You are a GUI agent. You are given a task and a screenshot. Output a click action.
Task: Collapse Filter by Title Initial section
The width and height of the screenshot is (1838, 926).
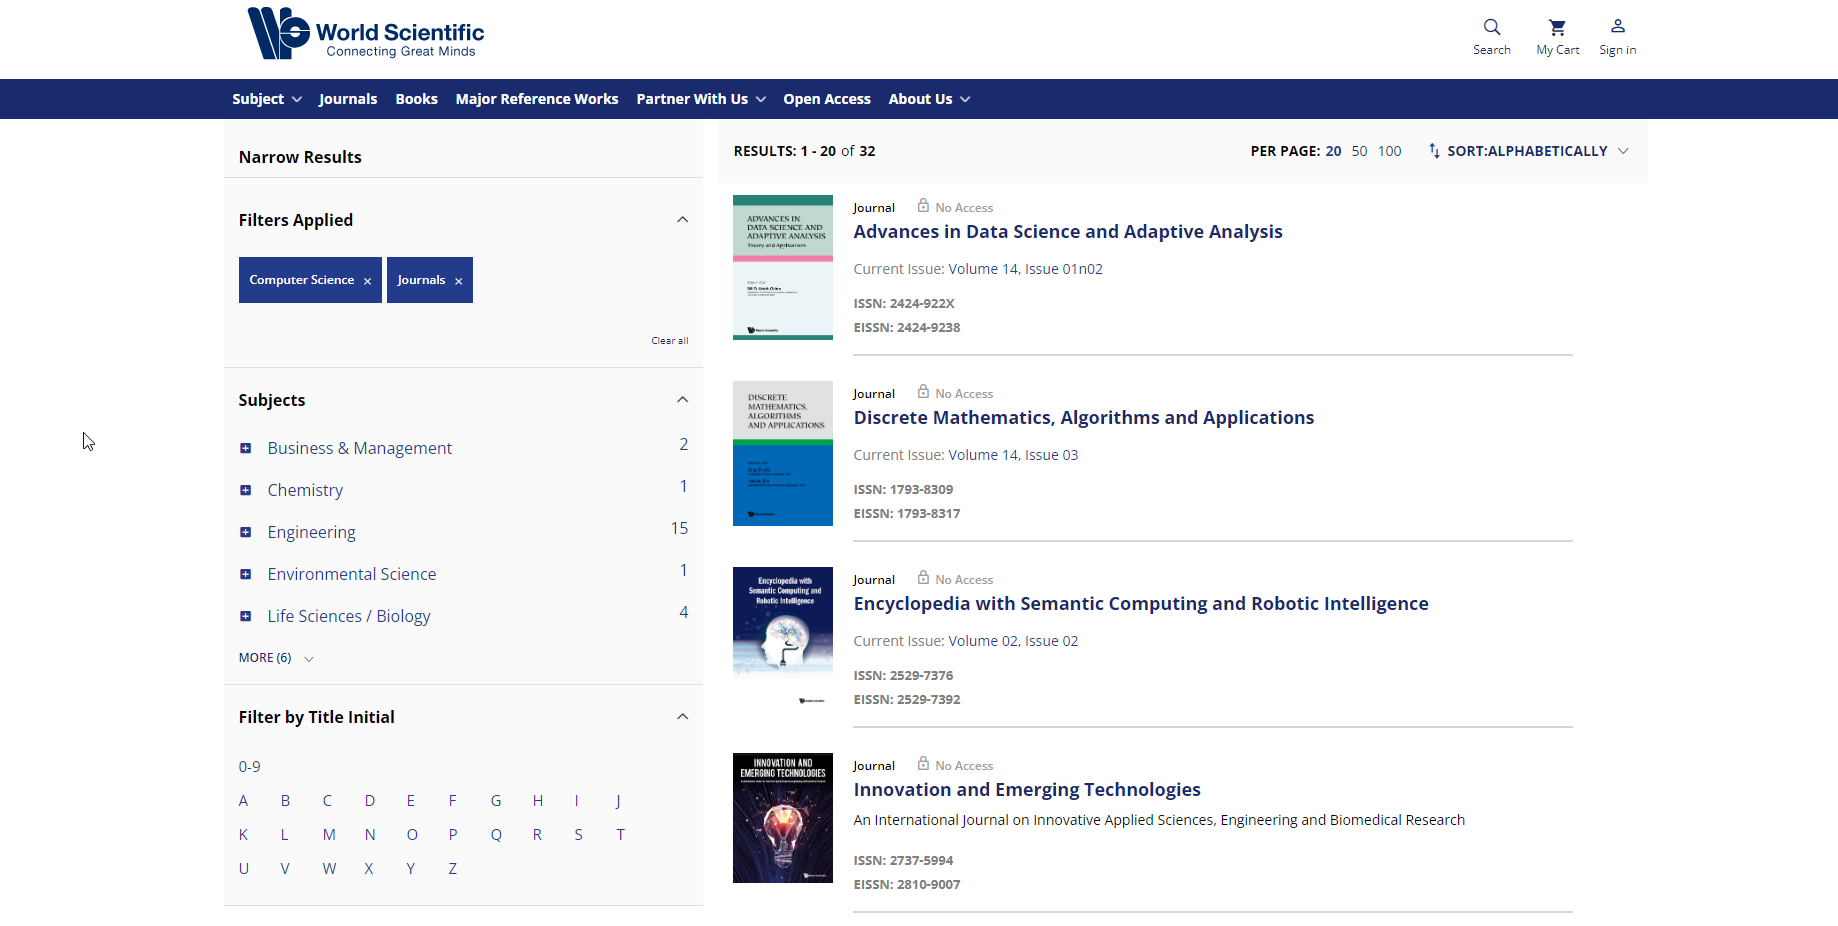[x=682, y=717]
